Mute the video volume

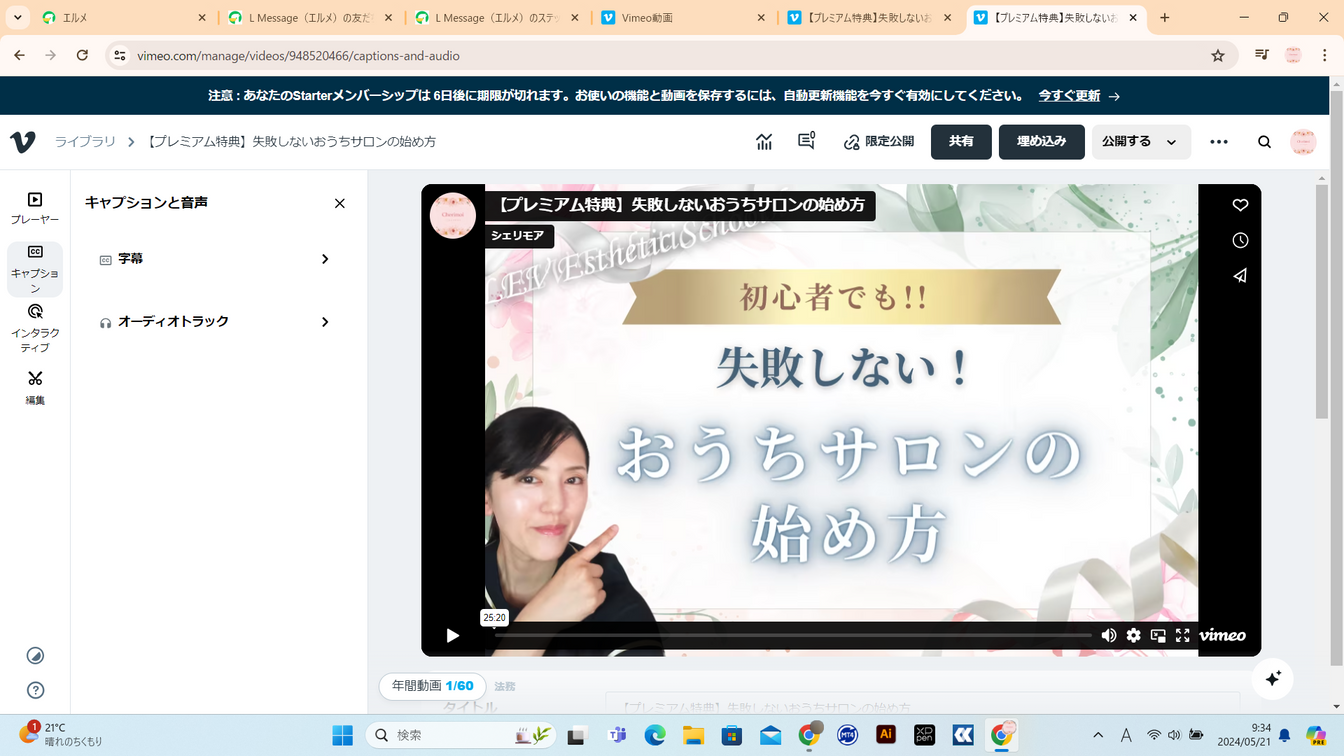[x=1108, y=635]
